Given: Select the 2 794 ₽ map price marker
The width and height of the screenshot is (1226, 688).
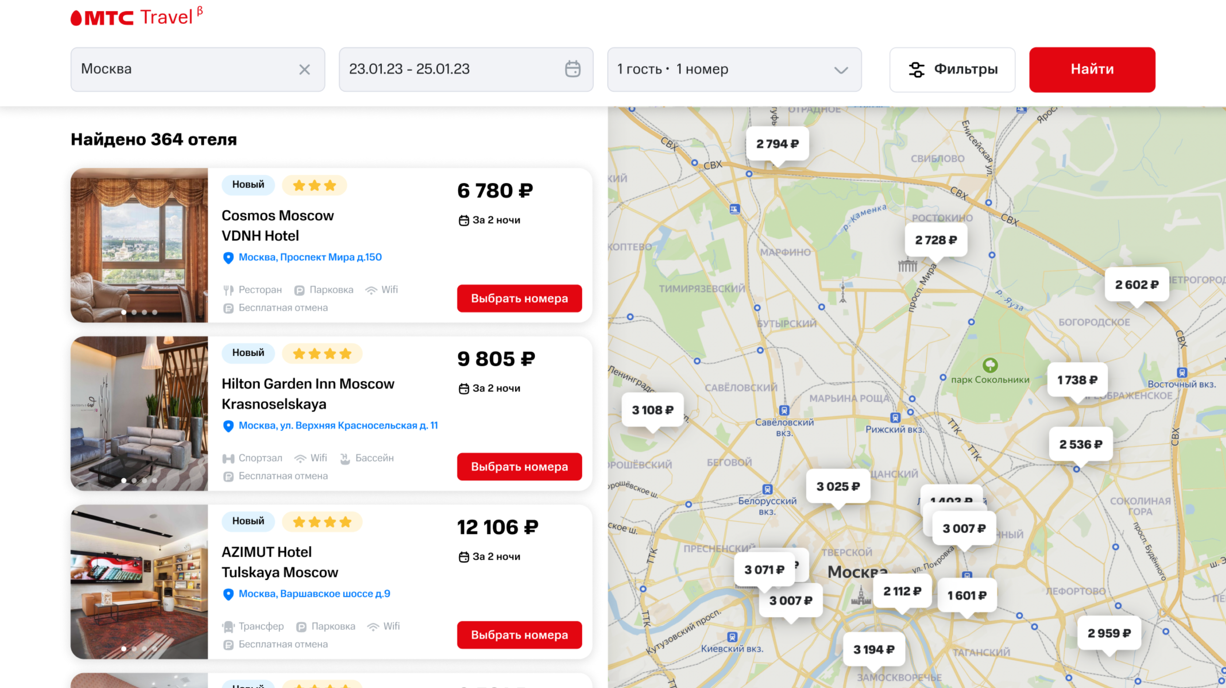Looking at the screenshot, I should tap(777, 144).
